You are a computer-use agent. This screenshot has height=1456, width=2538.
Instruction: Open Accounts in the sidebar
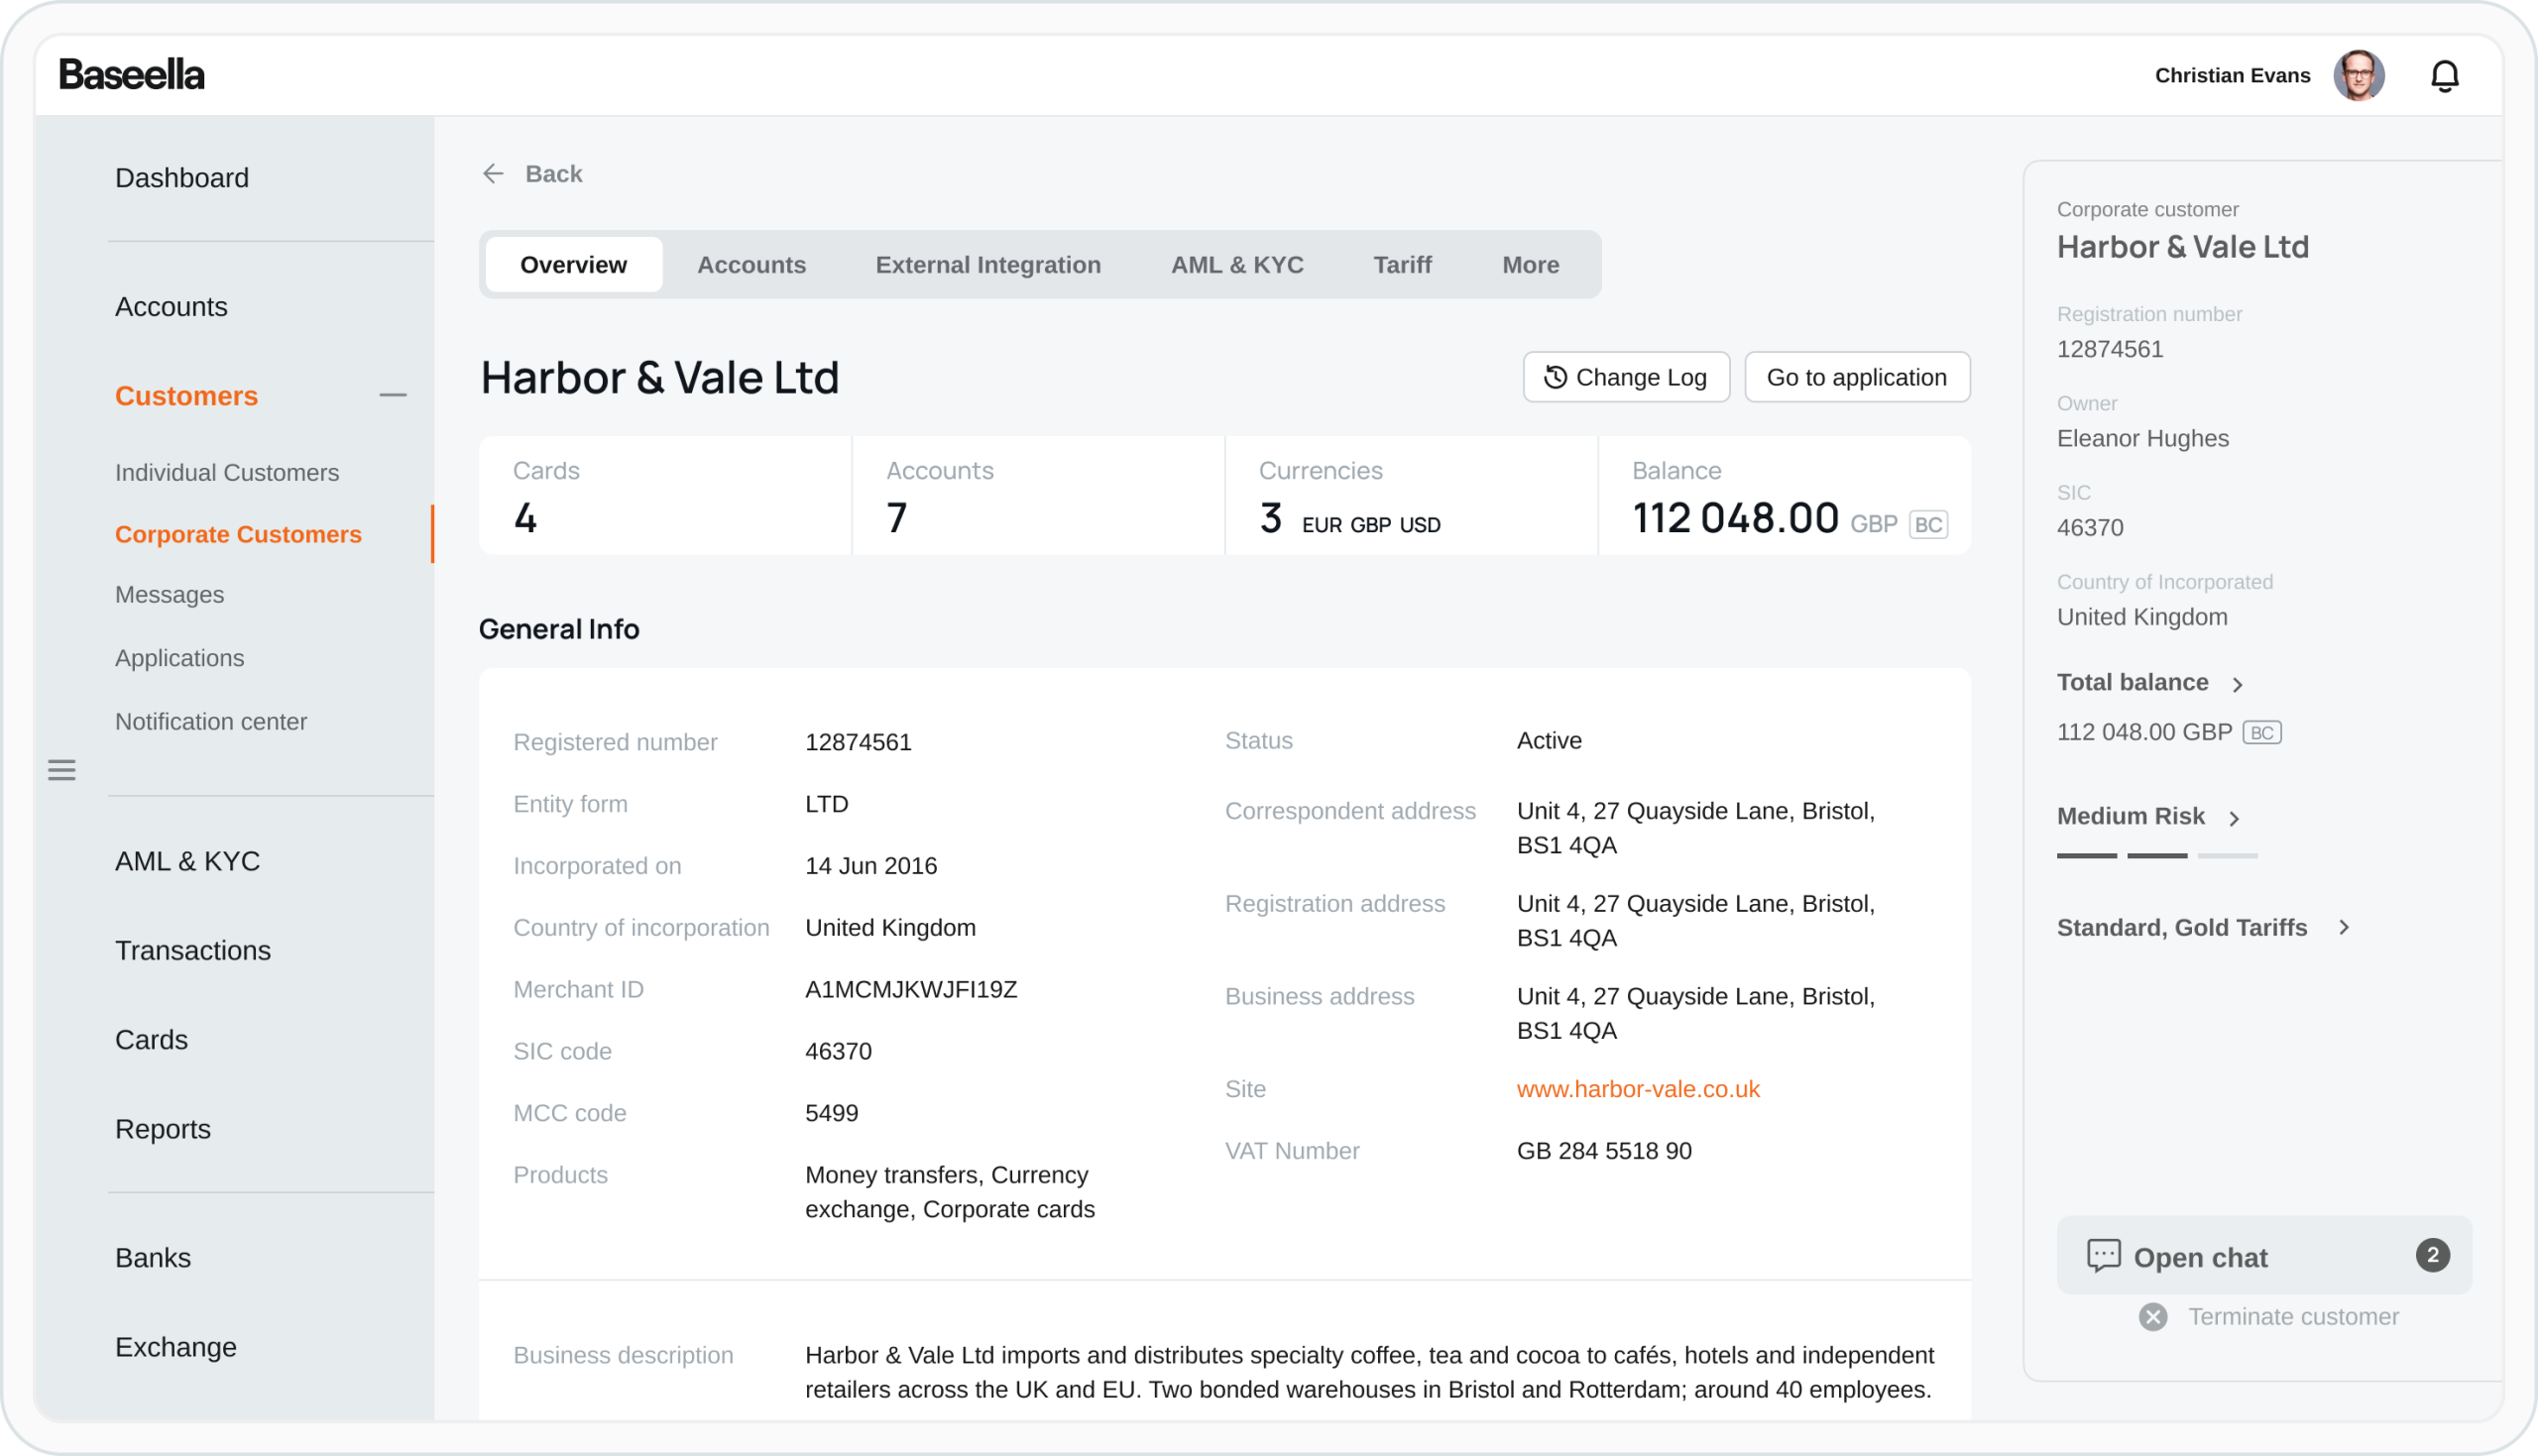coord(171,307)
